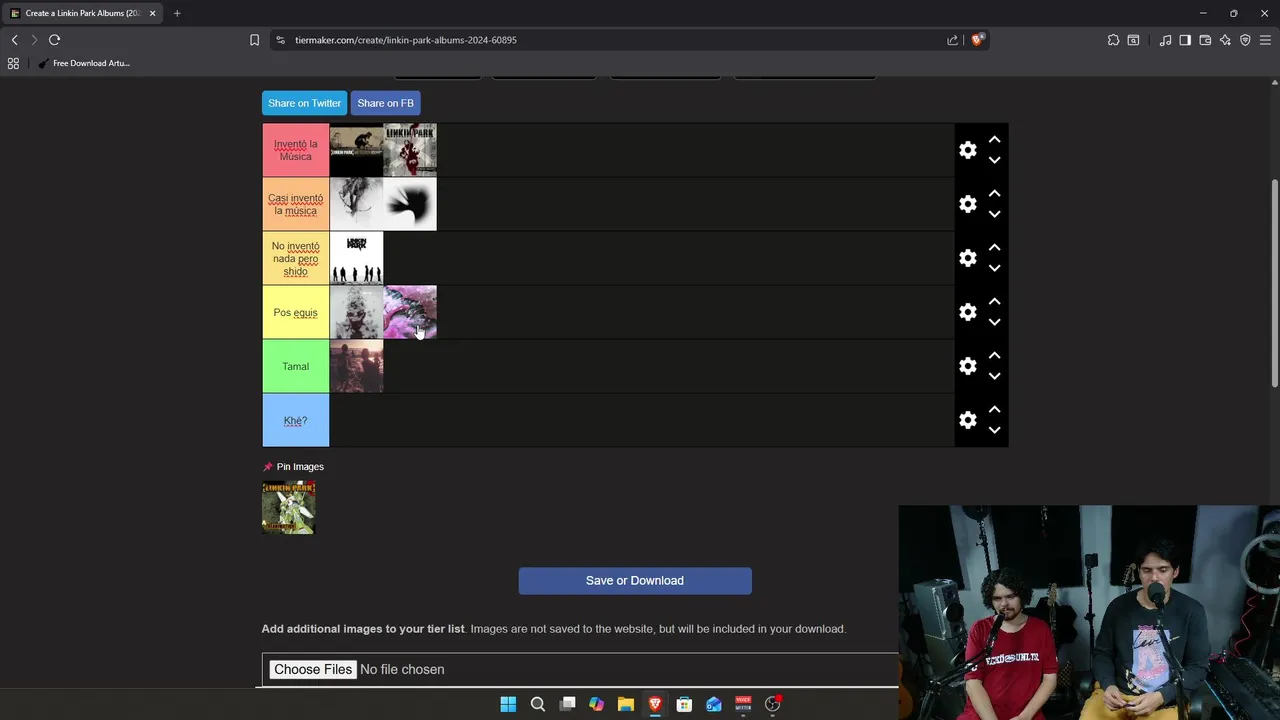Move No inventó nada tier down
This screenshot has width=1280, height=720.
(x=994, y=268)
